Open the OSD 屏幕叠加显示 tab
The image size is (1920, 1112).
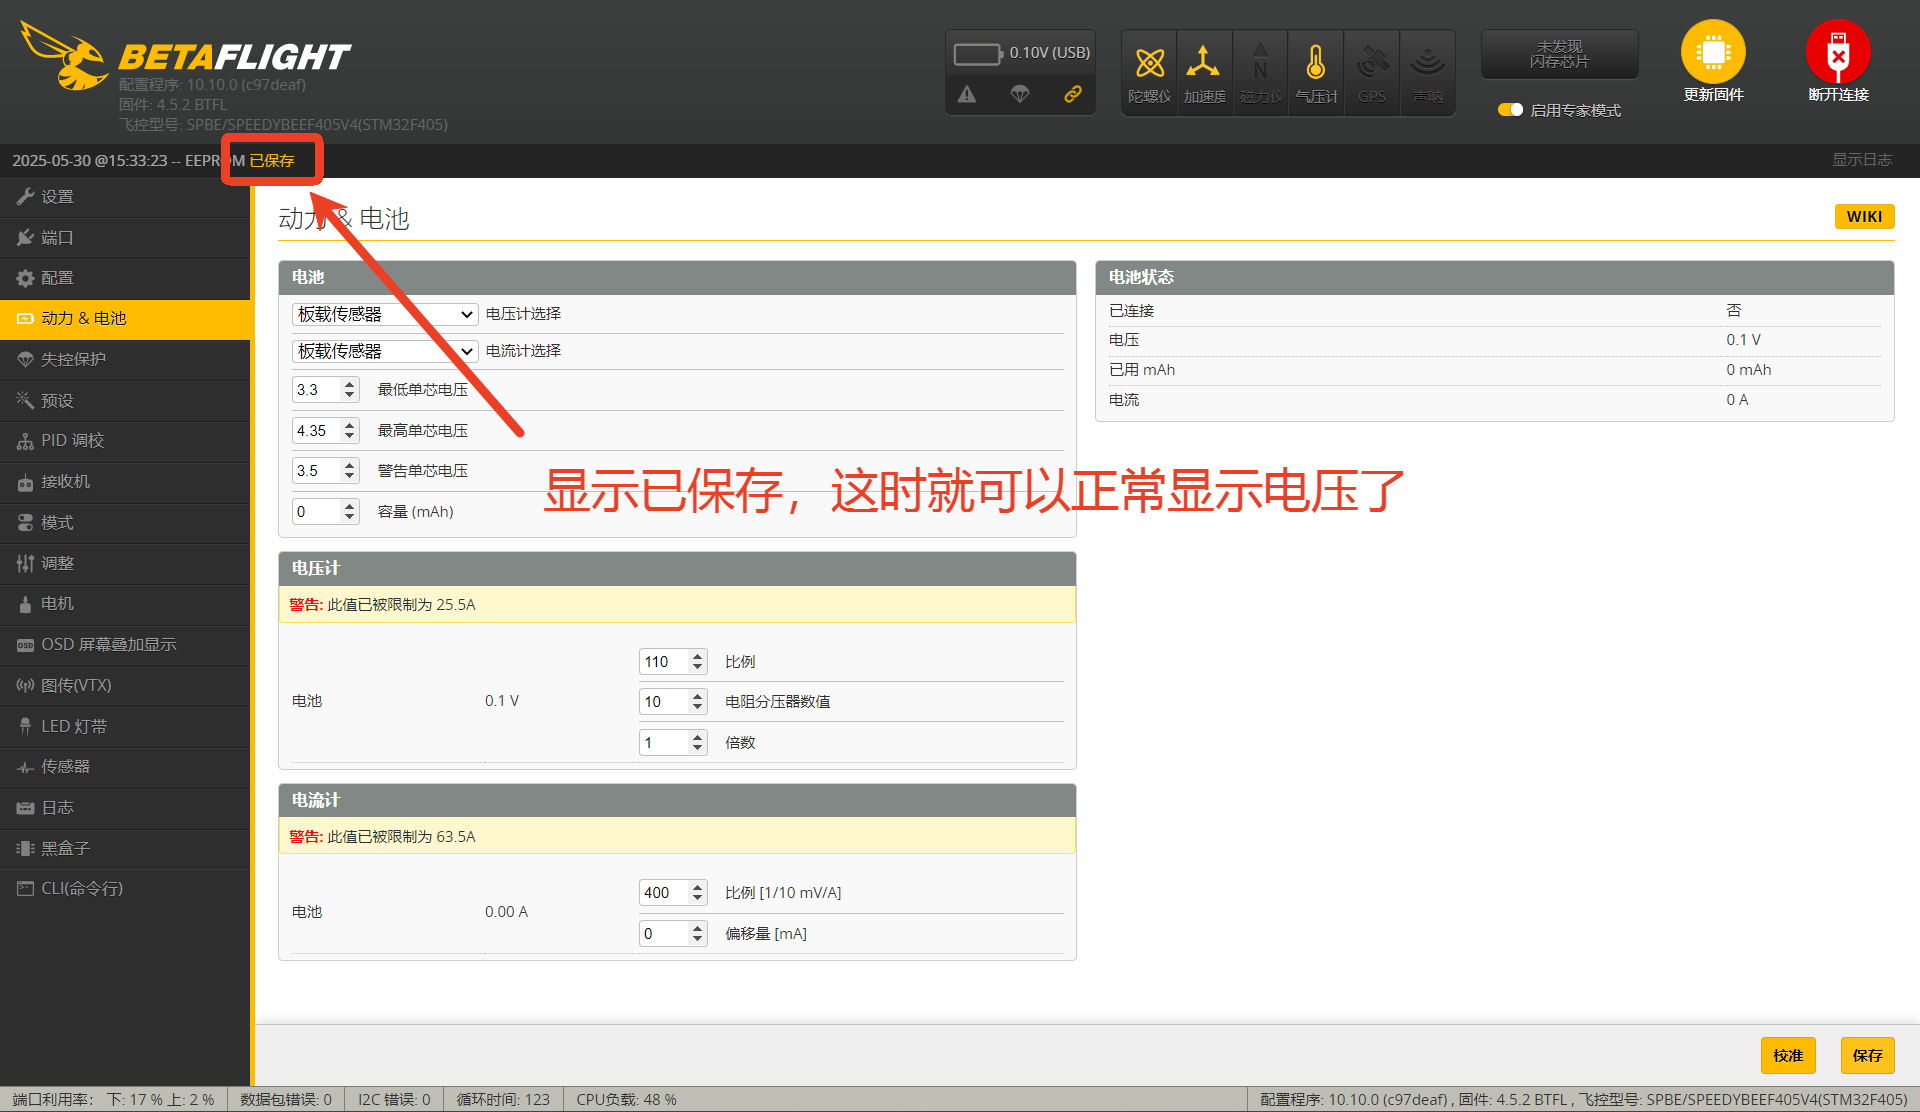pos(125,645)
